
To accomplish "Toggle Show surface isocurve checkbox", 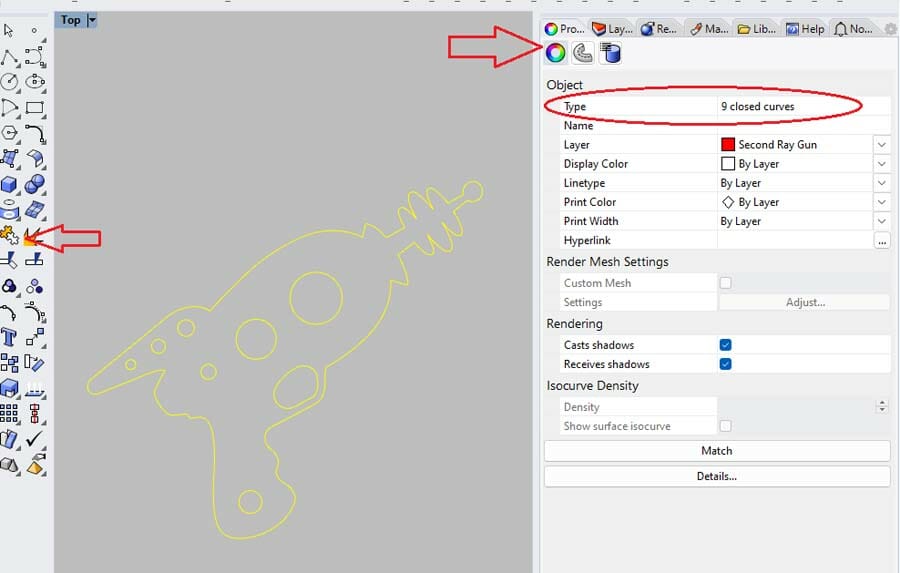I will (726, 426).
